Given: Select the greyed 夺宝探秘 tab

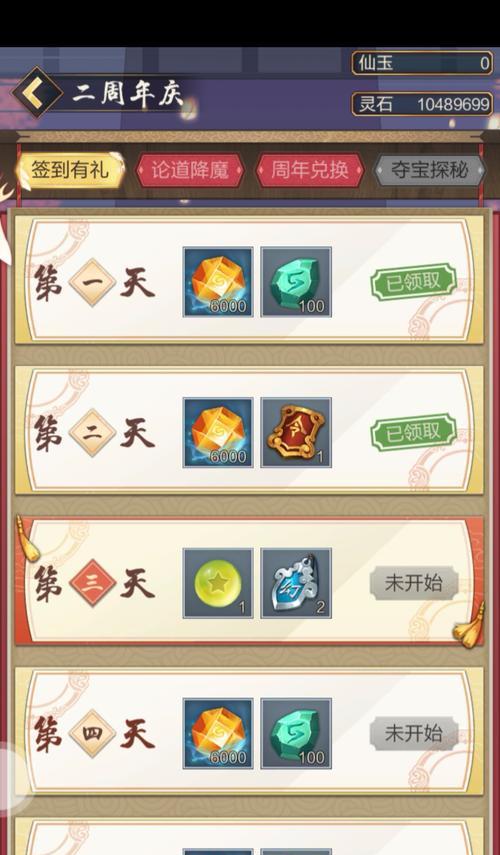Looking at the screenshot, I should pyautogui.click(x=430, y=170).
